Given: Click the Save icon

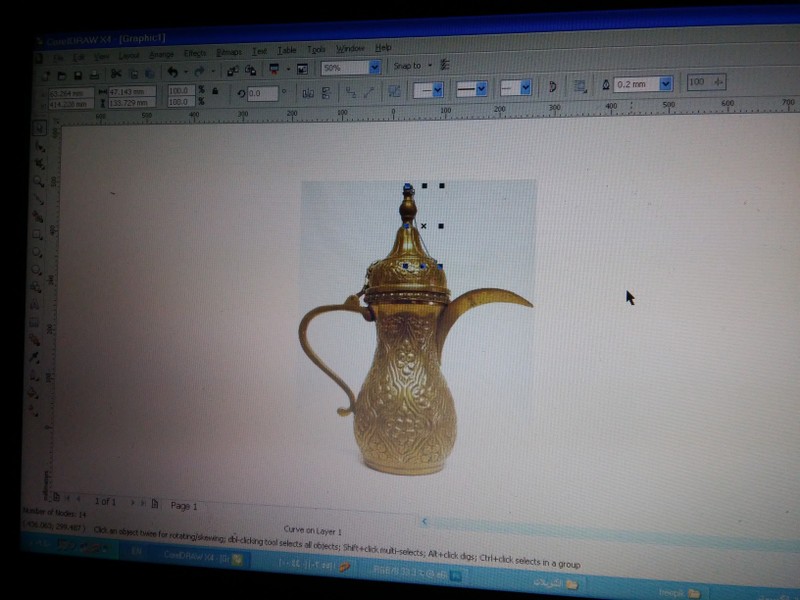Looking at the screenshot, I should click(78, 75).
